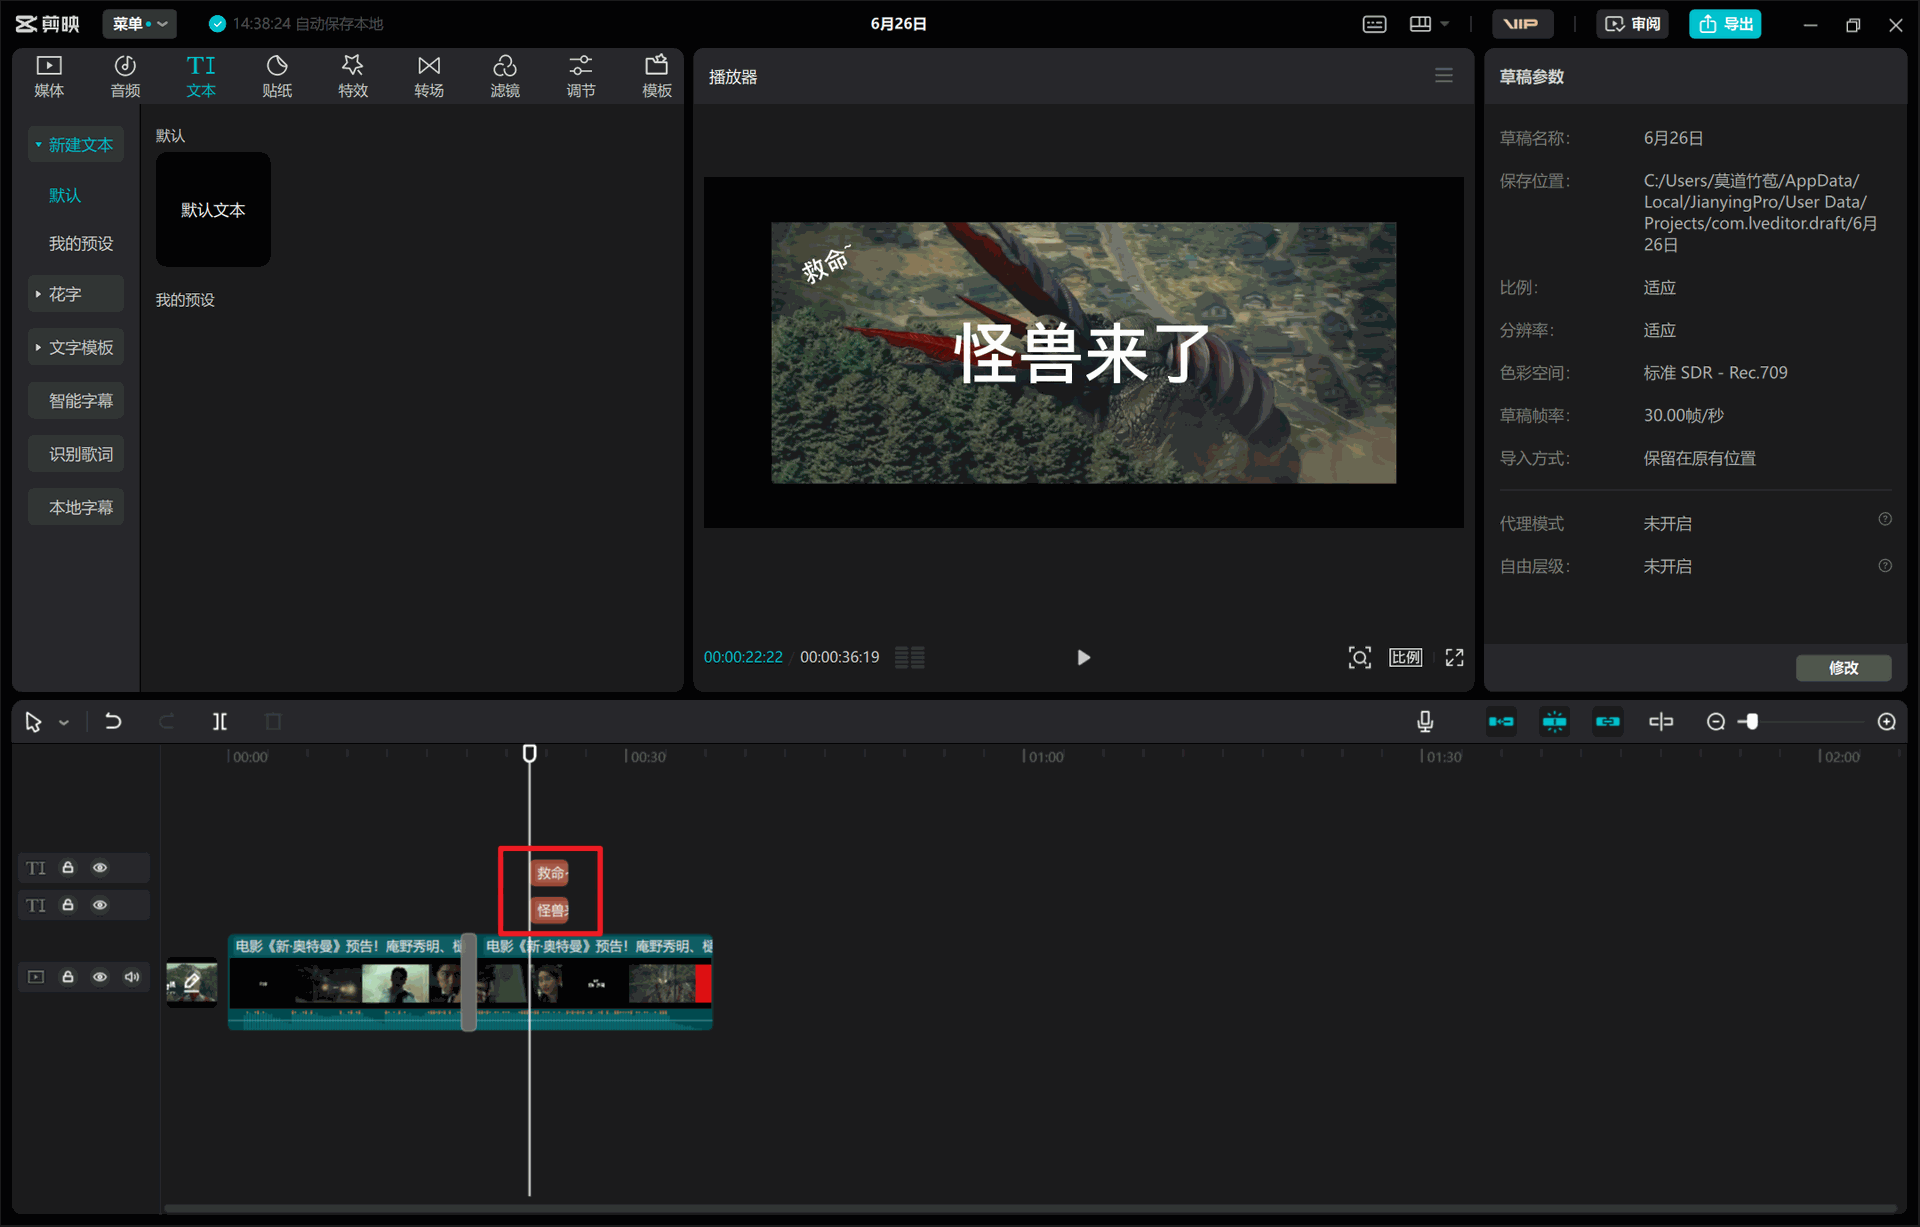This screenshot has height=1227, width=1920.
Task: Hide the upper text track
Action: [x=100, y=867]
